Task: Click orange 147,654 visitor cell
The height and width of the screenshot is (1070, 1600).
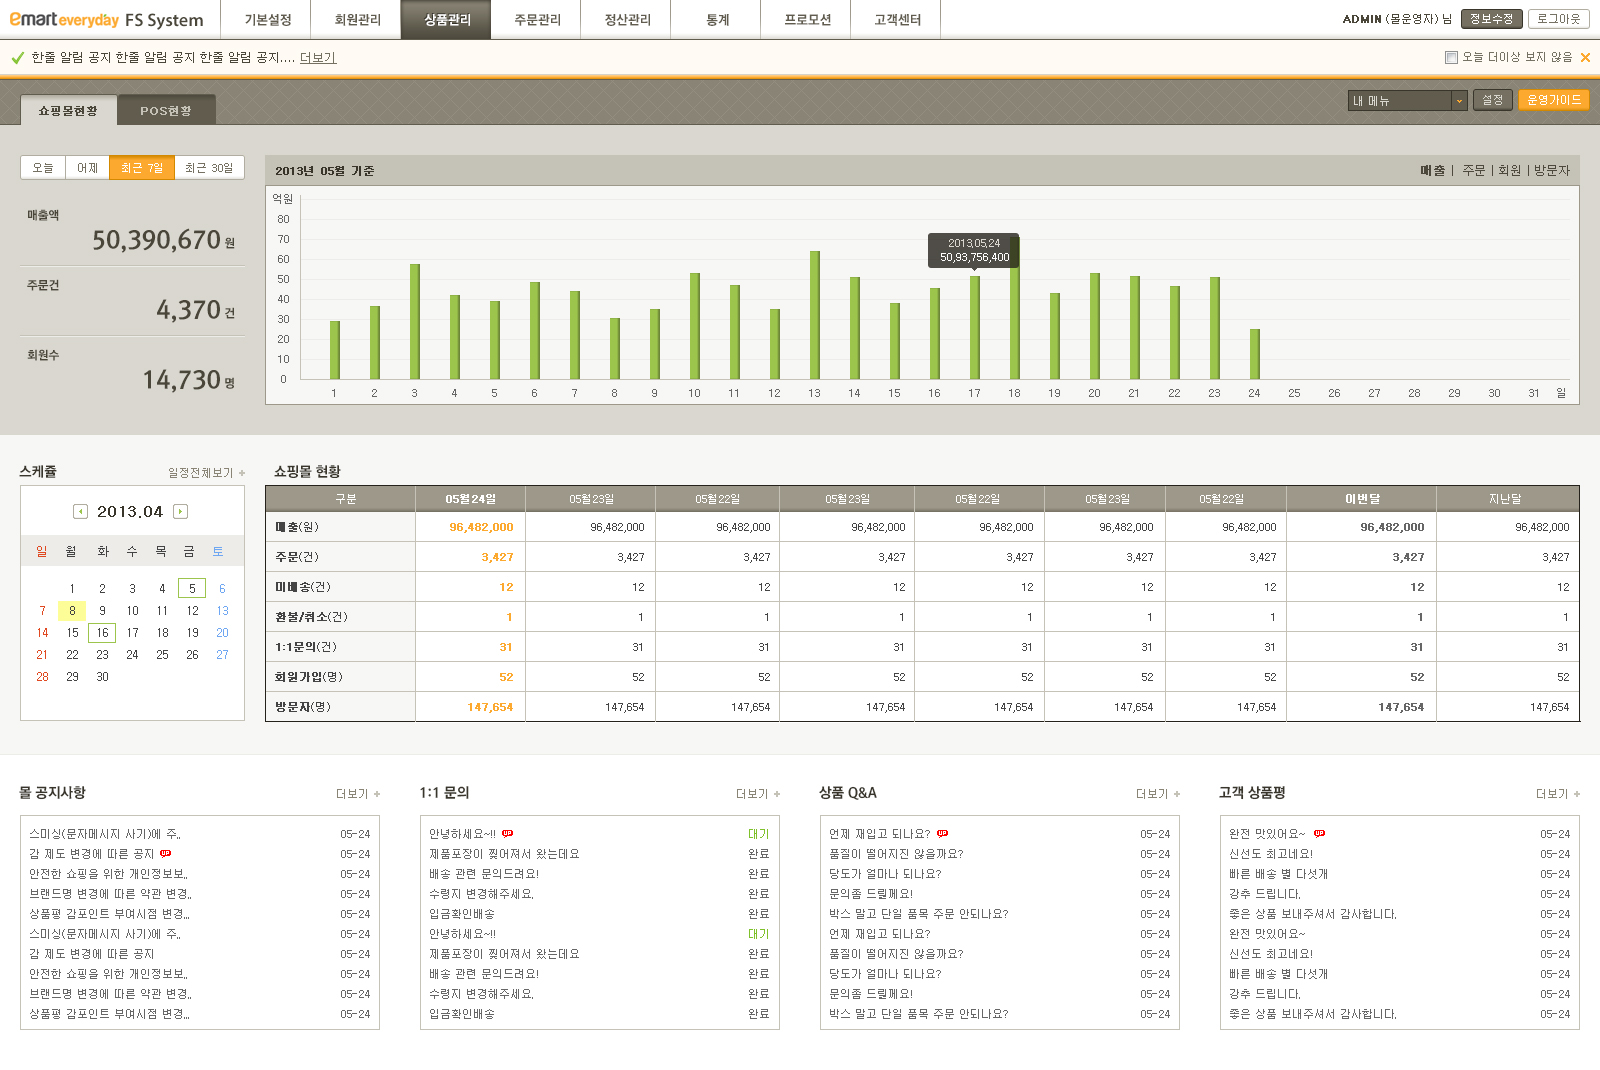Action: (x=490, y=707)
